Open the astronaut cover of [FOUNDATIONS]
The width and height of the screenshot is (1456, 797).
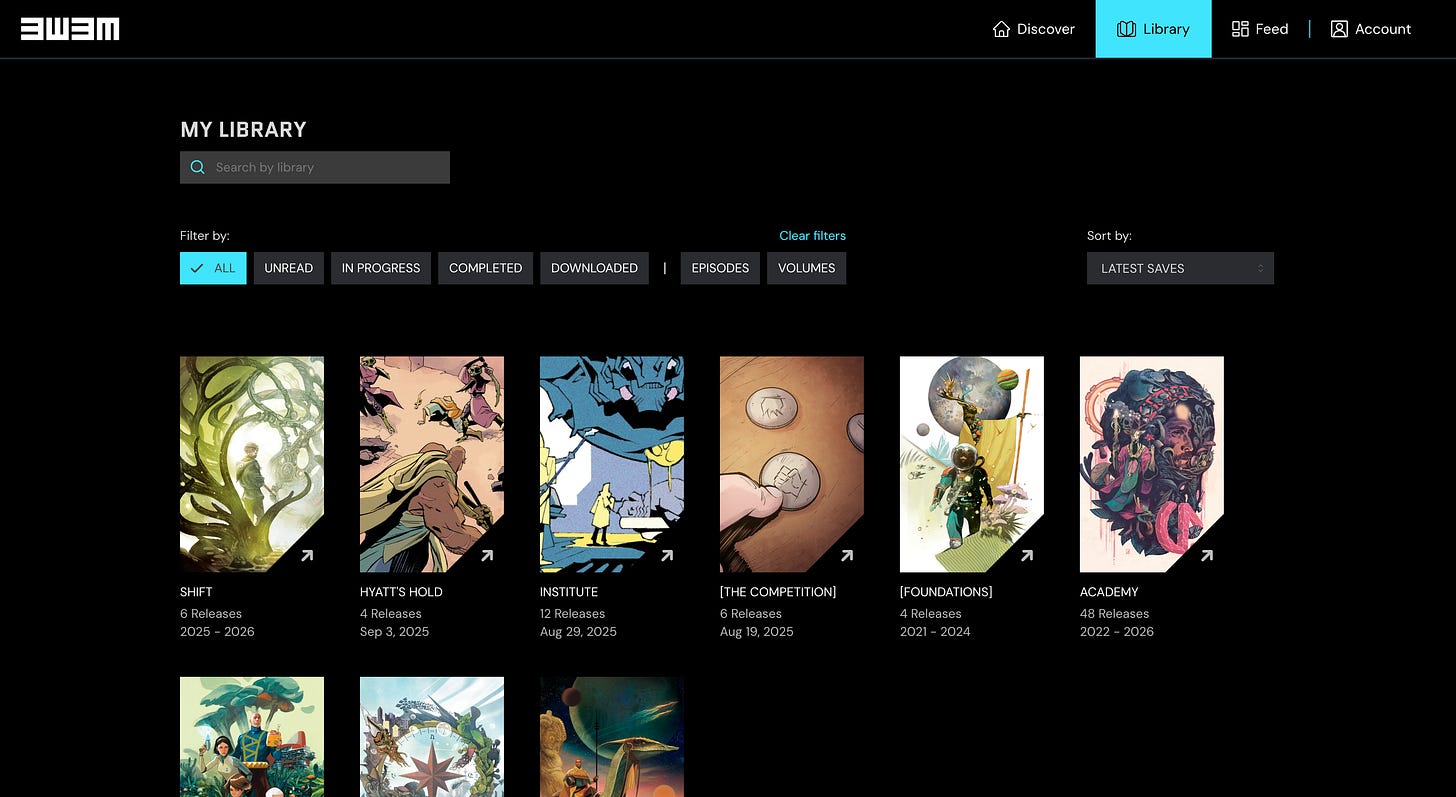[972, 464]
